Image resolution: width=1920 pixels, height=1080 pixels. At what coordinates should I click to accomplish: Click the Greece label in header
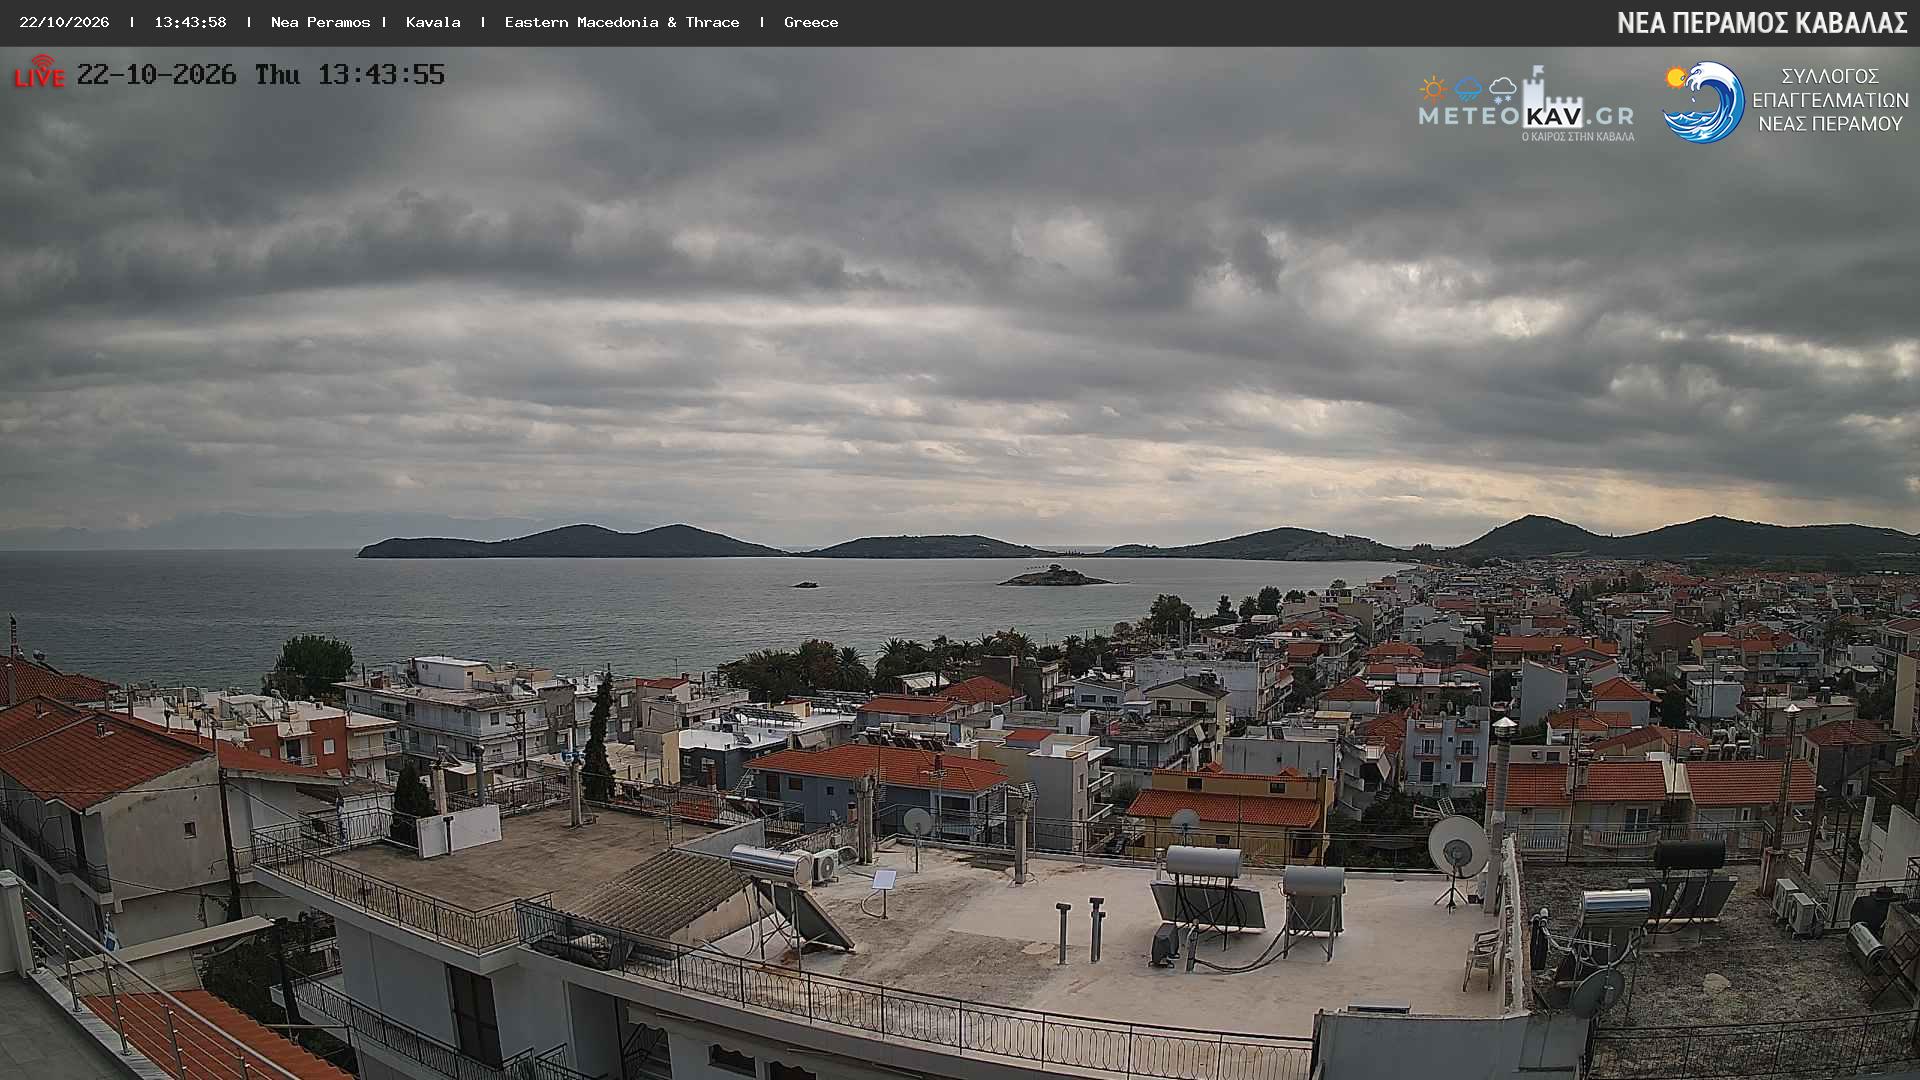[811, 22]
